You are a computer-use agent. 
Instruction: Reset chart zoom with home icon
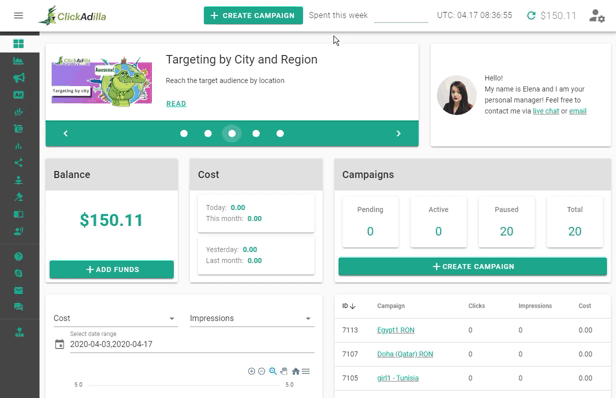pos(295,371)
